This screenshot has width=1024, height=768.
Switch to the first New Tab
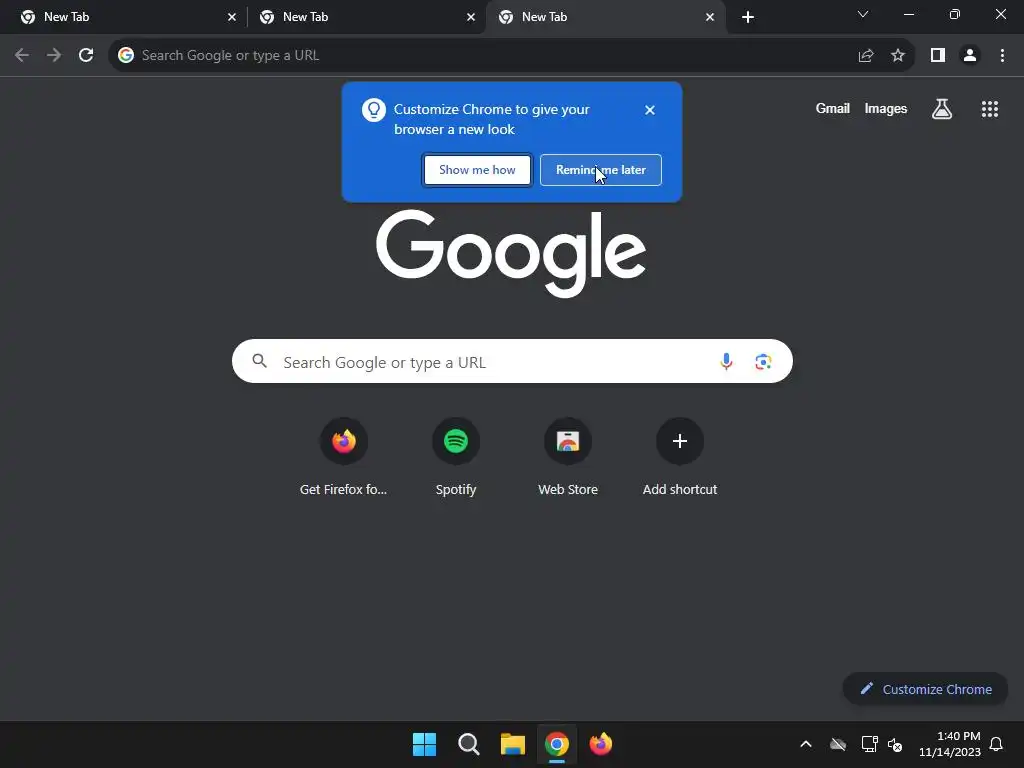pyautogui.click(x=124, y=17)
